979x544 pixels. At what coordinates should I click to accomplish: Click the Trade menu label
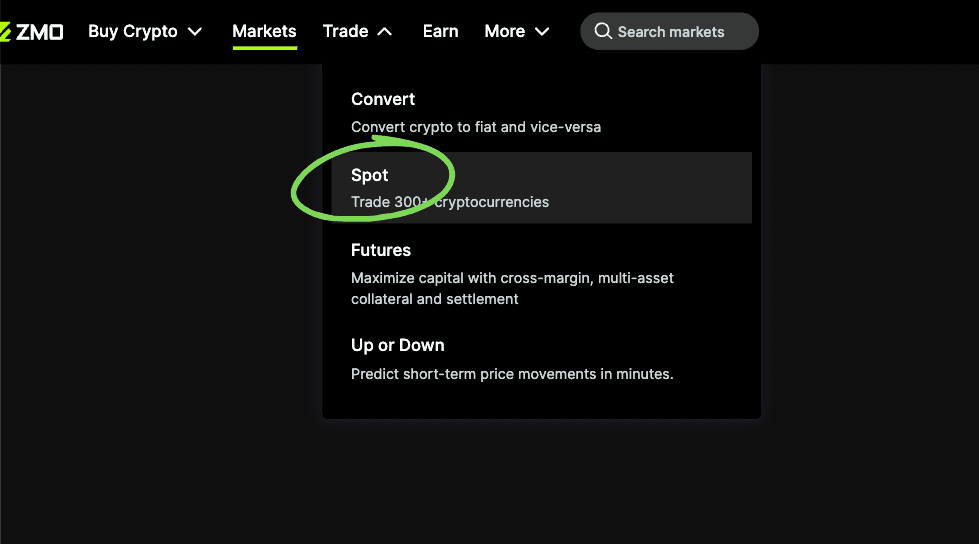(345, 31)
